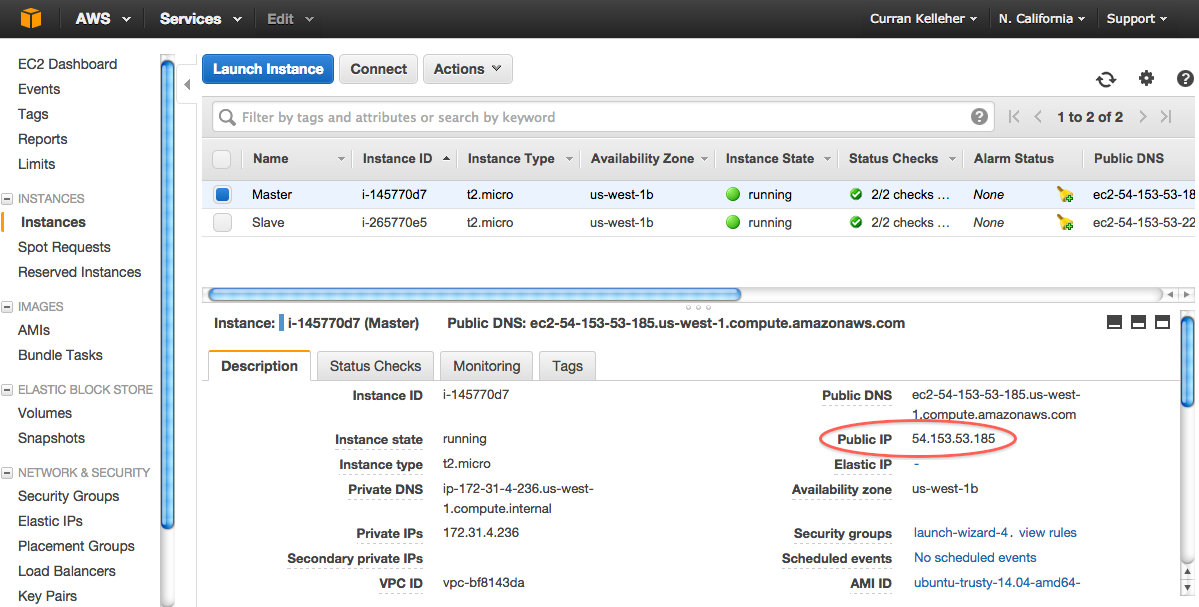The height and width of the screenshot is (607, 1199).
Task: Go to last page of results
Action: pyautogui.click(x=1166, y=117)
